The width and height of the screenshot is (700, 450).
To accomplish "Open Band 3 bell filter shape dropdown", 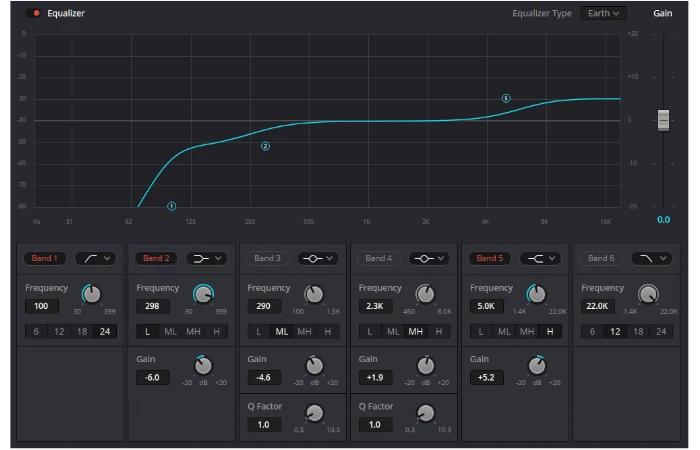I will point(318,258).
